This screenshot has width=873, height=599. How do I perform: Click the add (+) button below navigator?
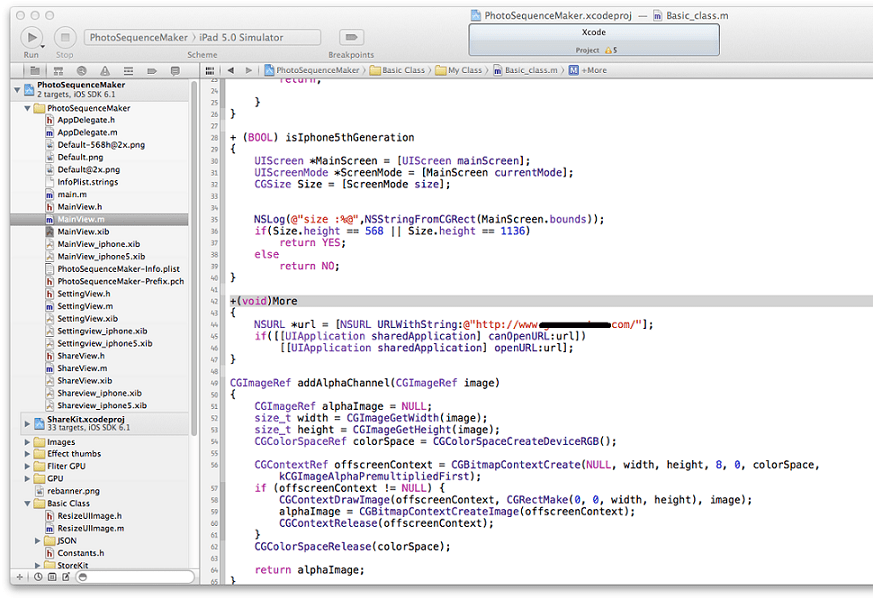pyautogui.click(x=19, y=577)
